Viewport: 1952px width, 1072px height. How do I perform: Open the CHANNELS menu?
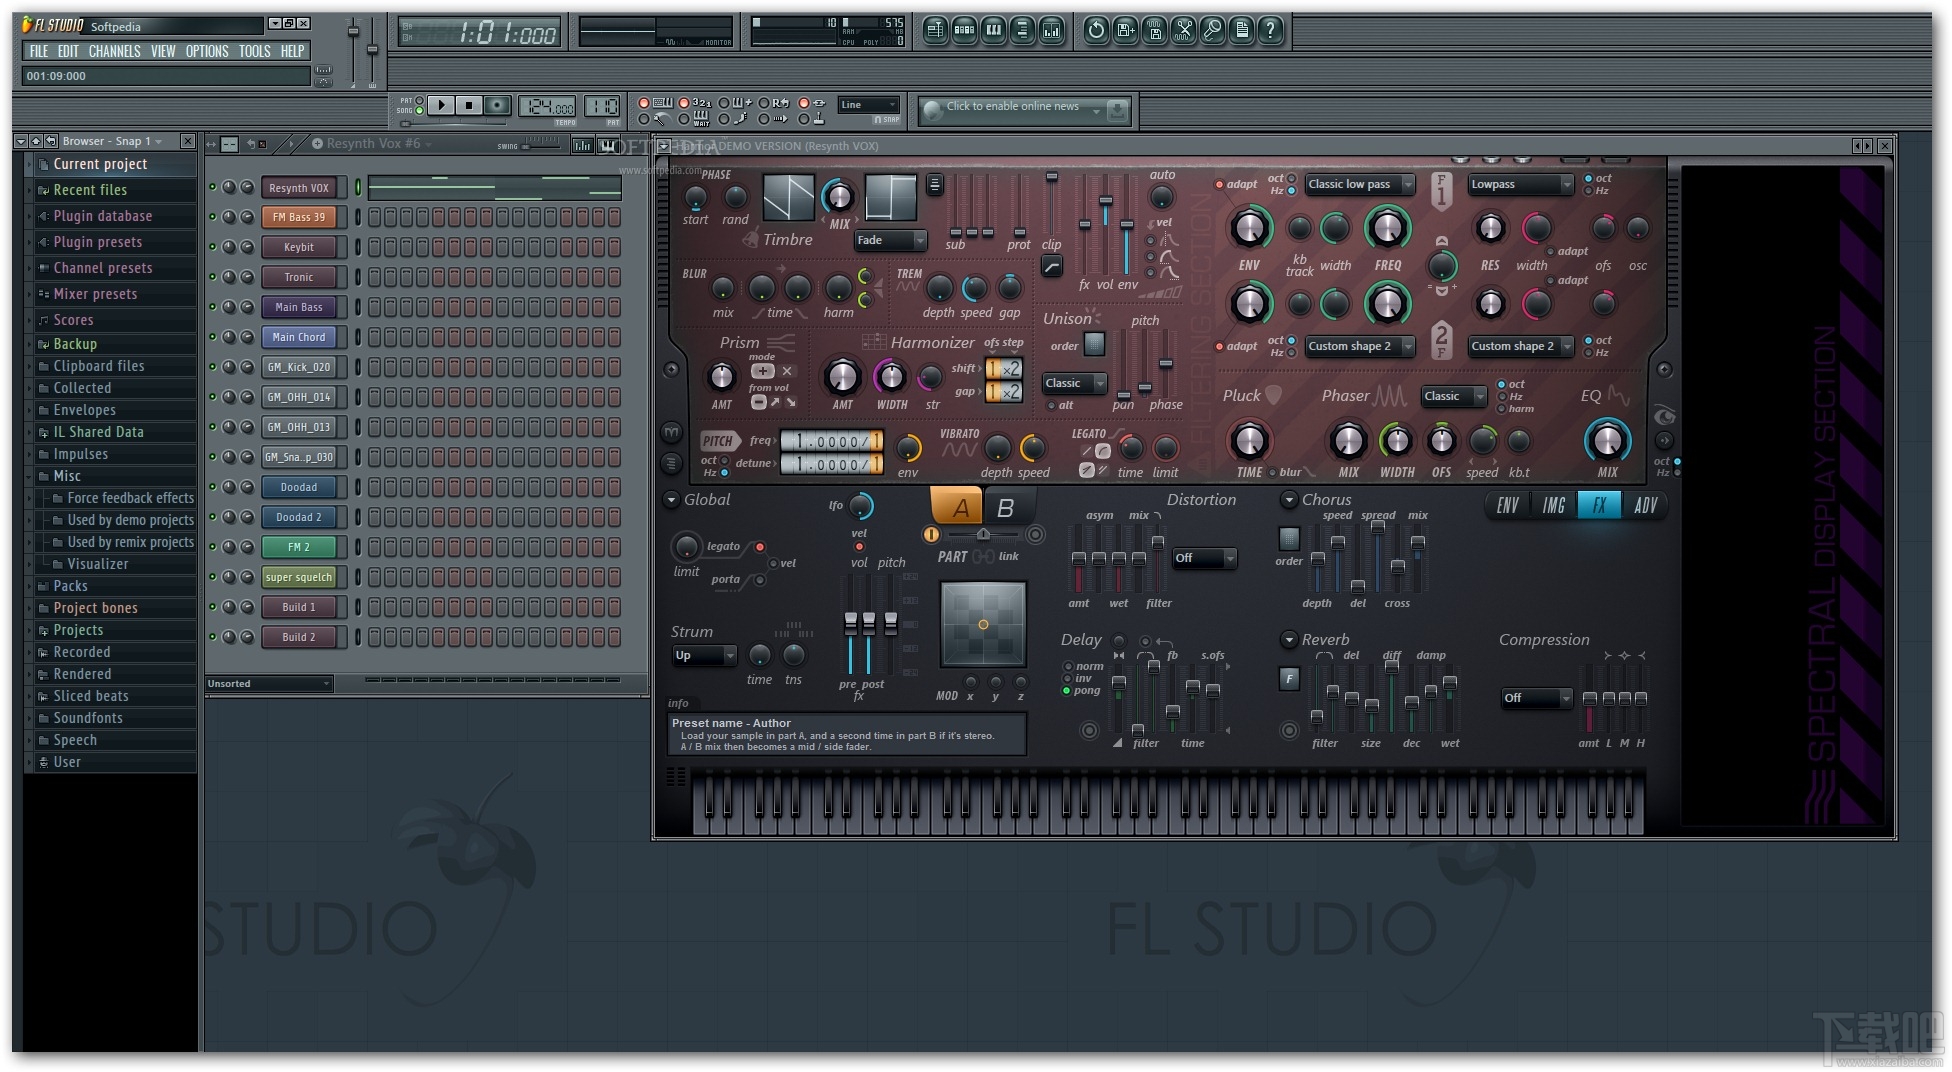pos(114,51)
